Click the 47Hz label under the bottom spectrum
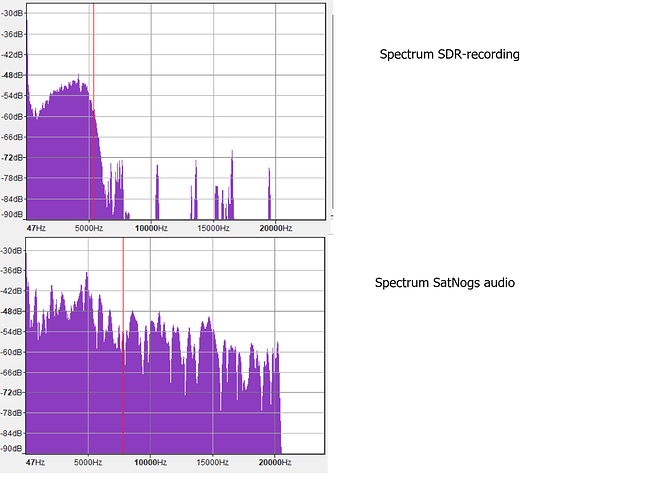Image resolution: width=651 pixels, height=500 pixels. pyautogui.click(x=35, y=462)
